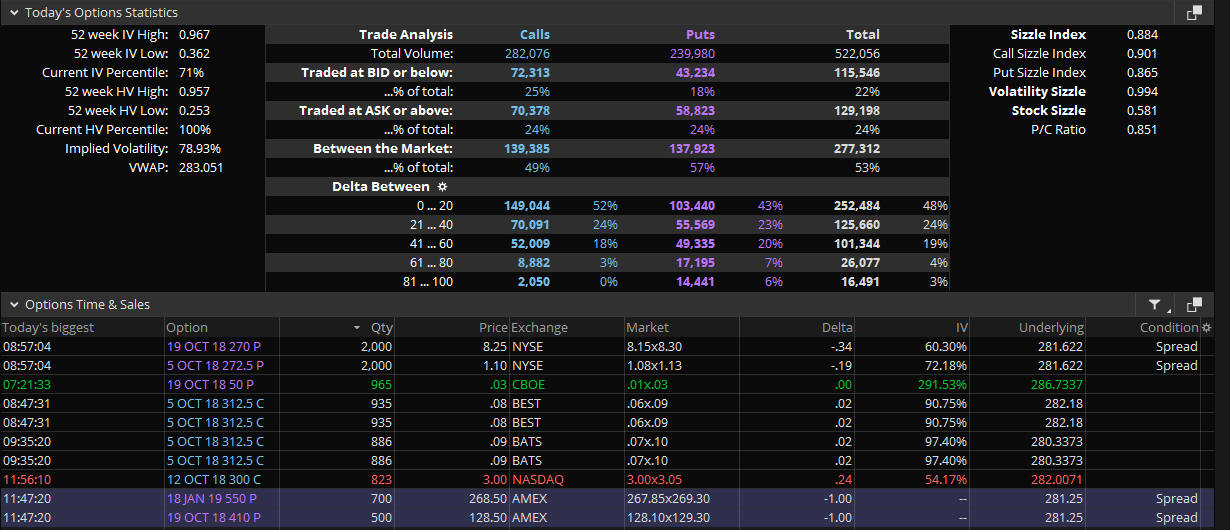Click the IV column header
1230x530 pixels.
pos(960,327)
